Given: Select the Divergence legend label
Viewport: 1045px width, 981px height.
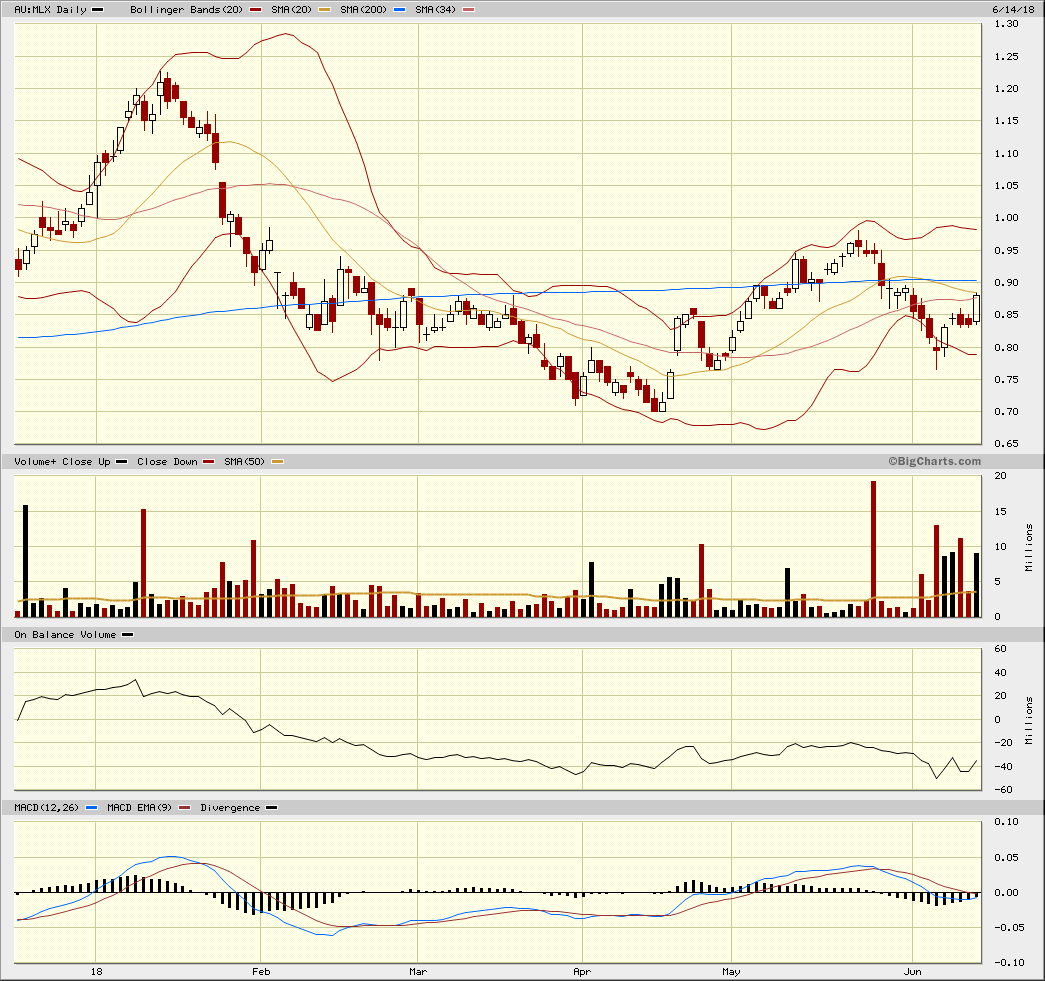Looking at the screenshot, I should (230, 808).
